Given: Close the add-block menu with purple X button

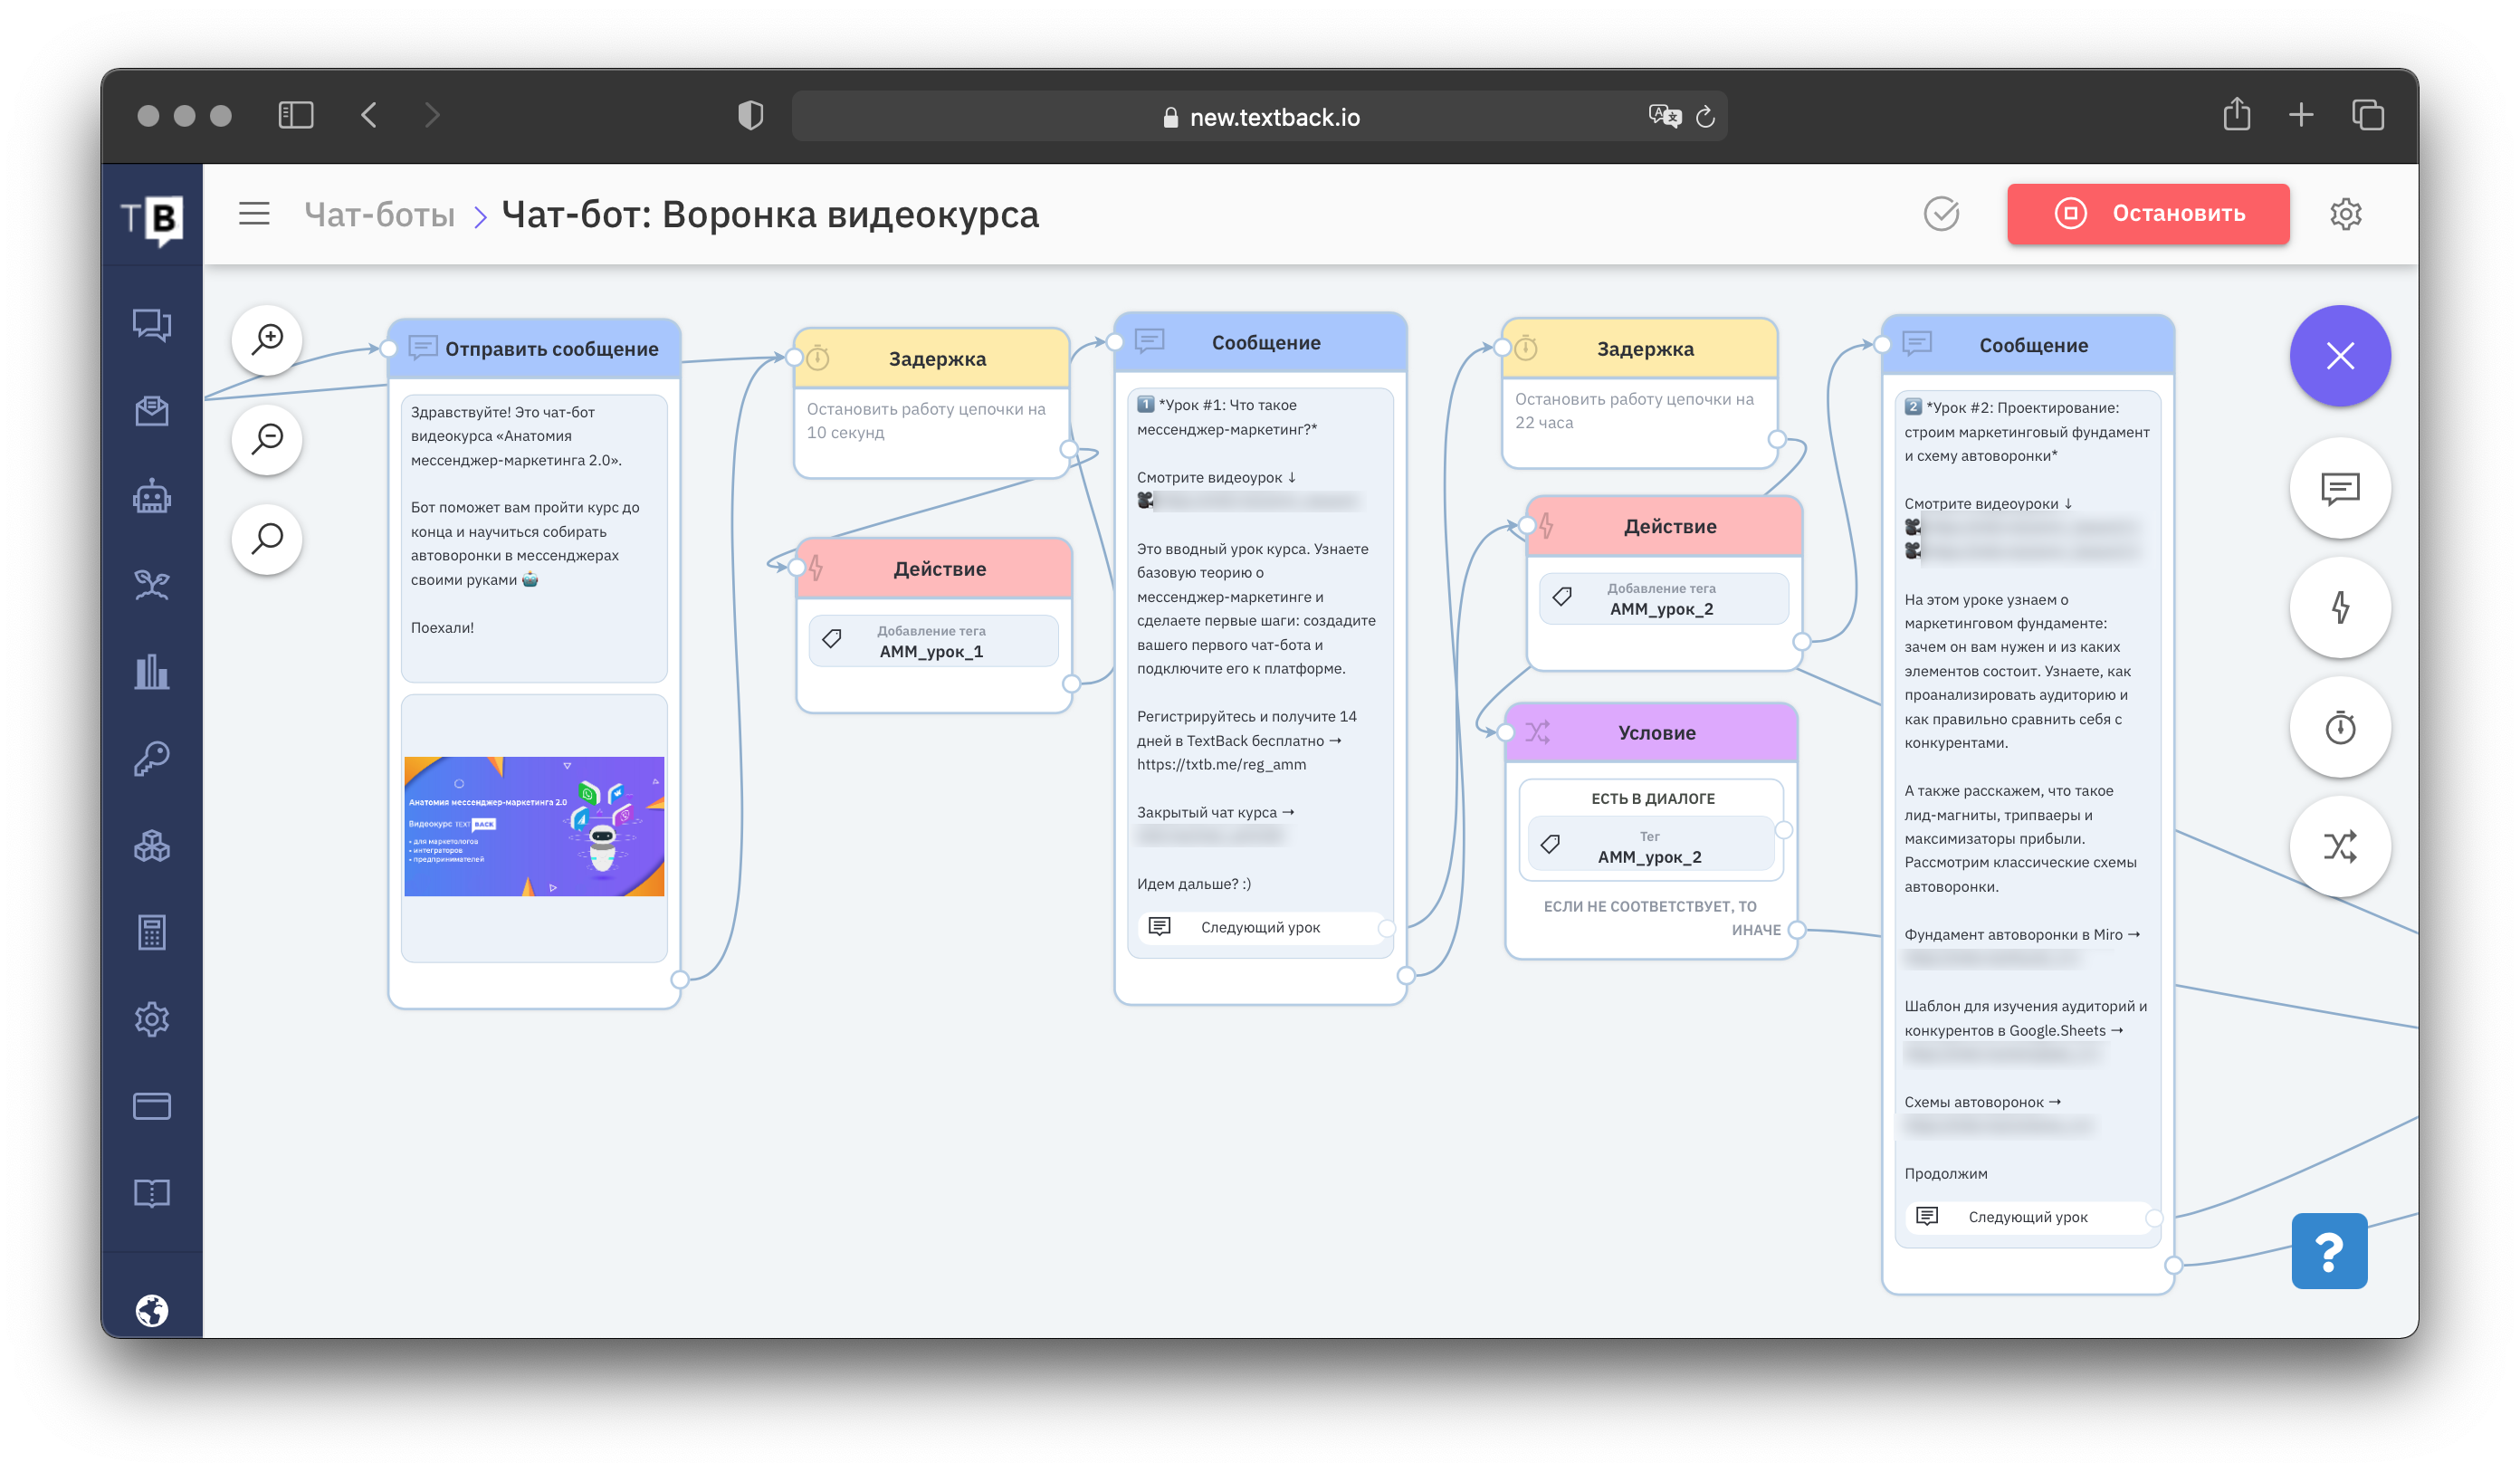Looking at the screenshot, I should pos(2340,355).
